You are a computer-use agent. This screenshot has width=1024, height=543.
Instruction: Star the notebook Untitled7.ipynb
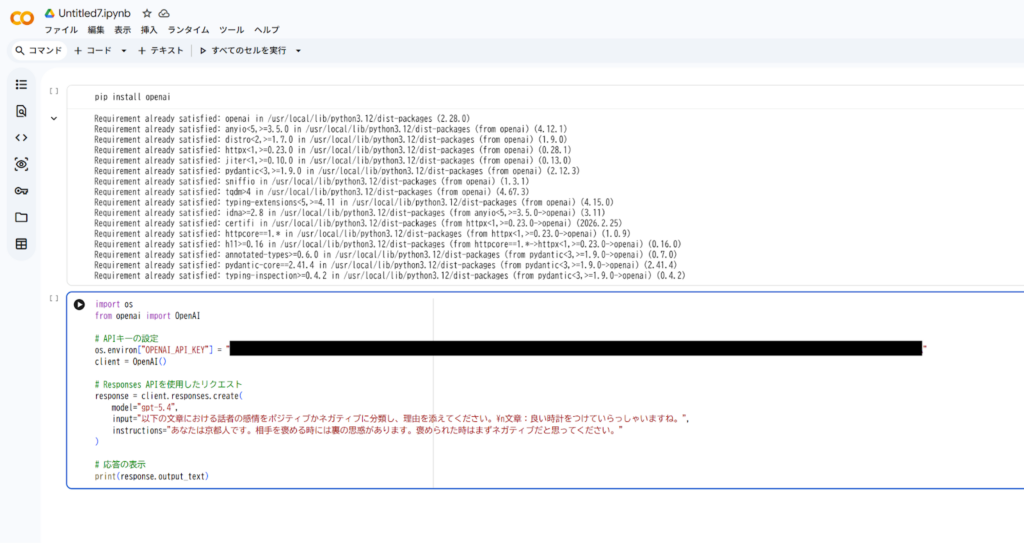click(147, 13)
